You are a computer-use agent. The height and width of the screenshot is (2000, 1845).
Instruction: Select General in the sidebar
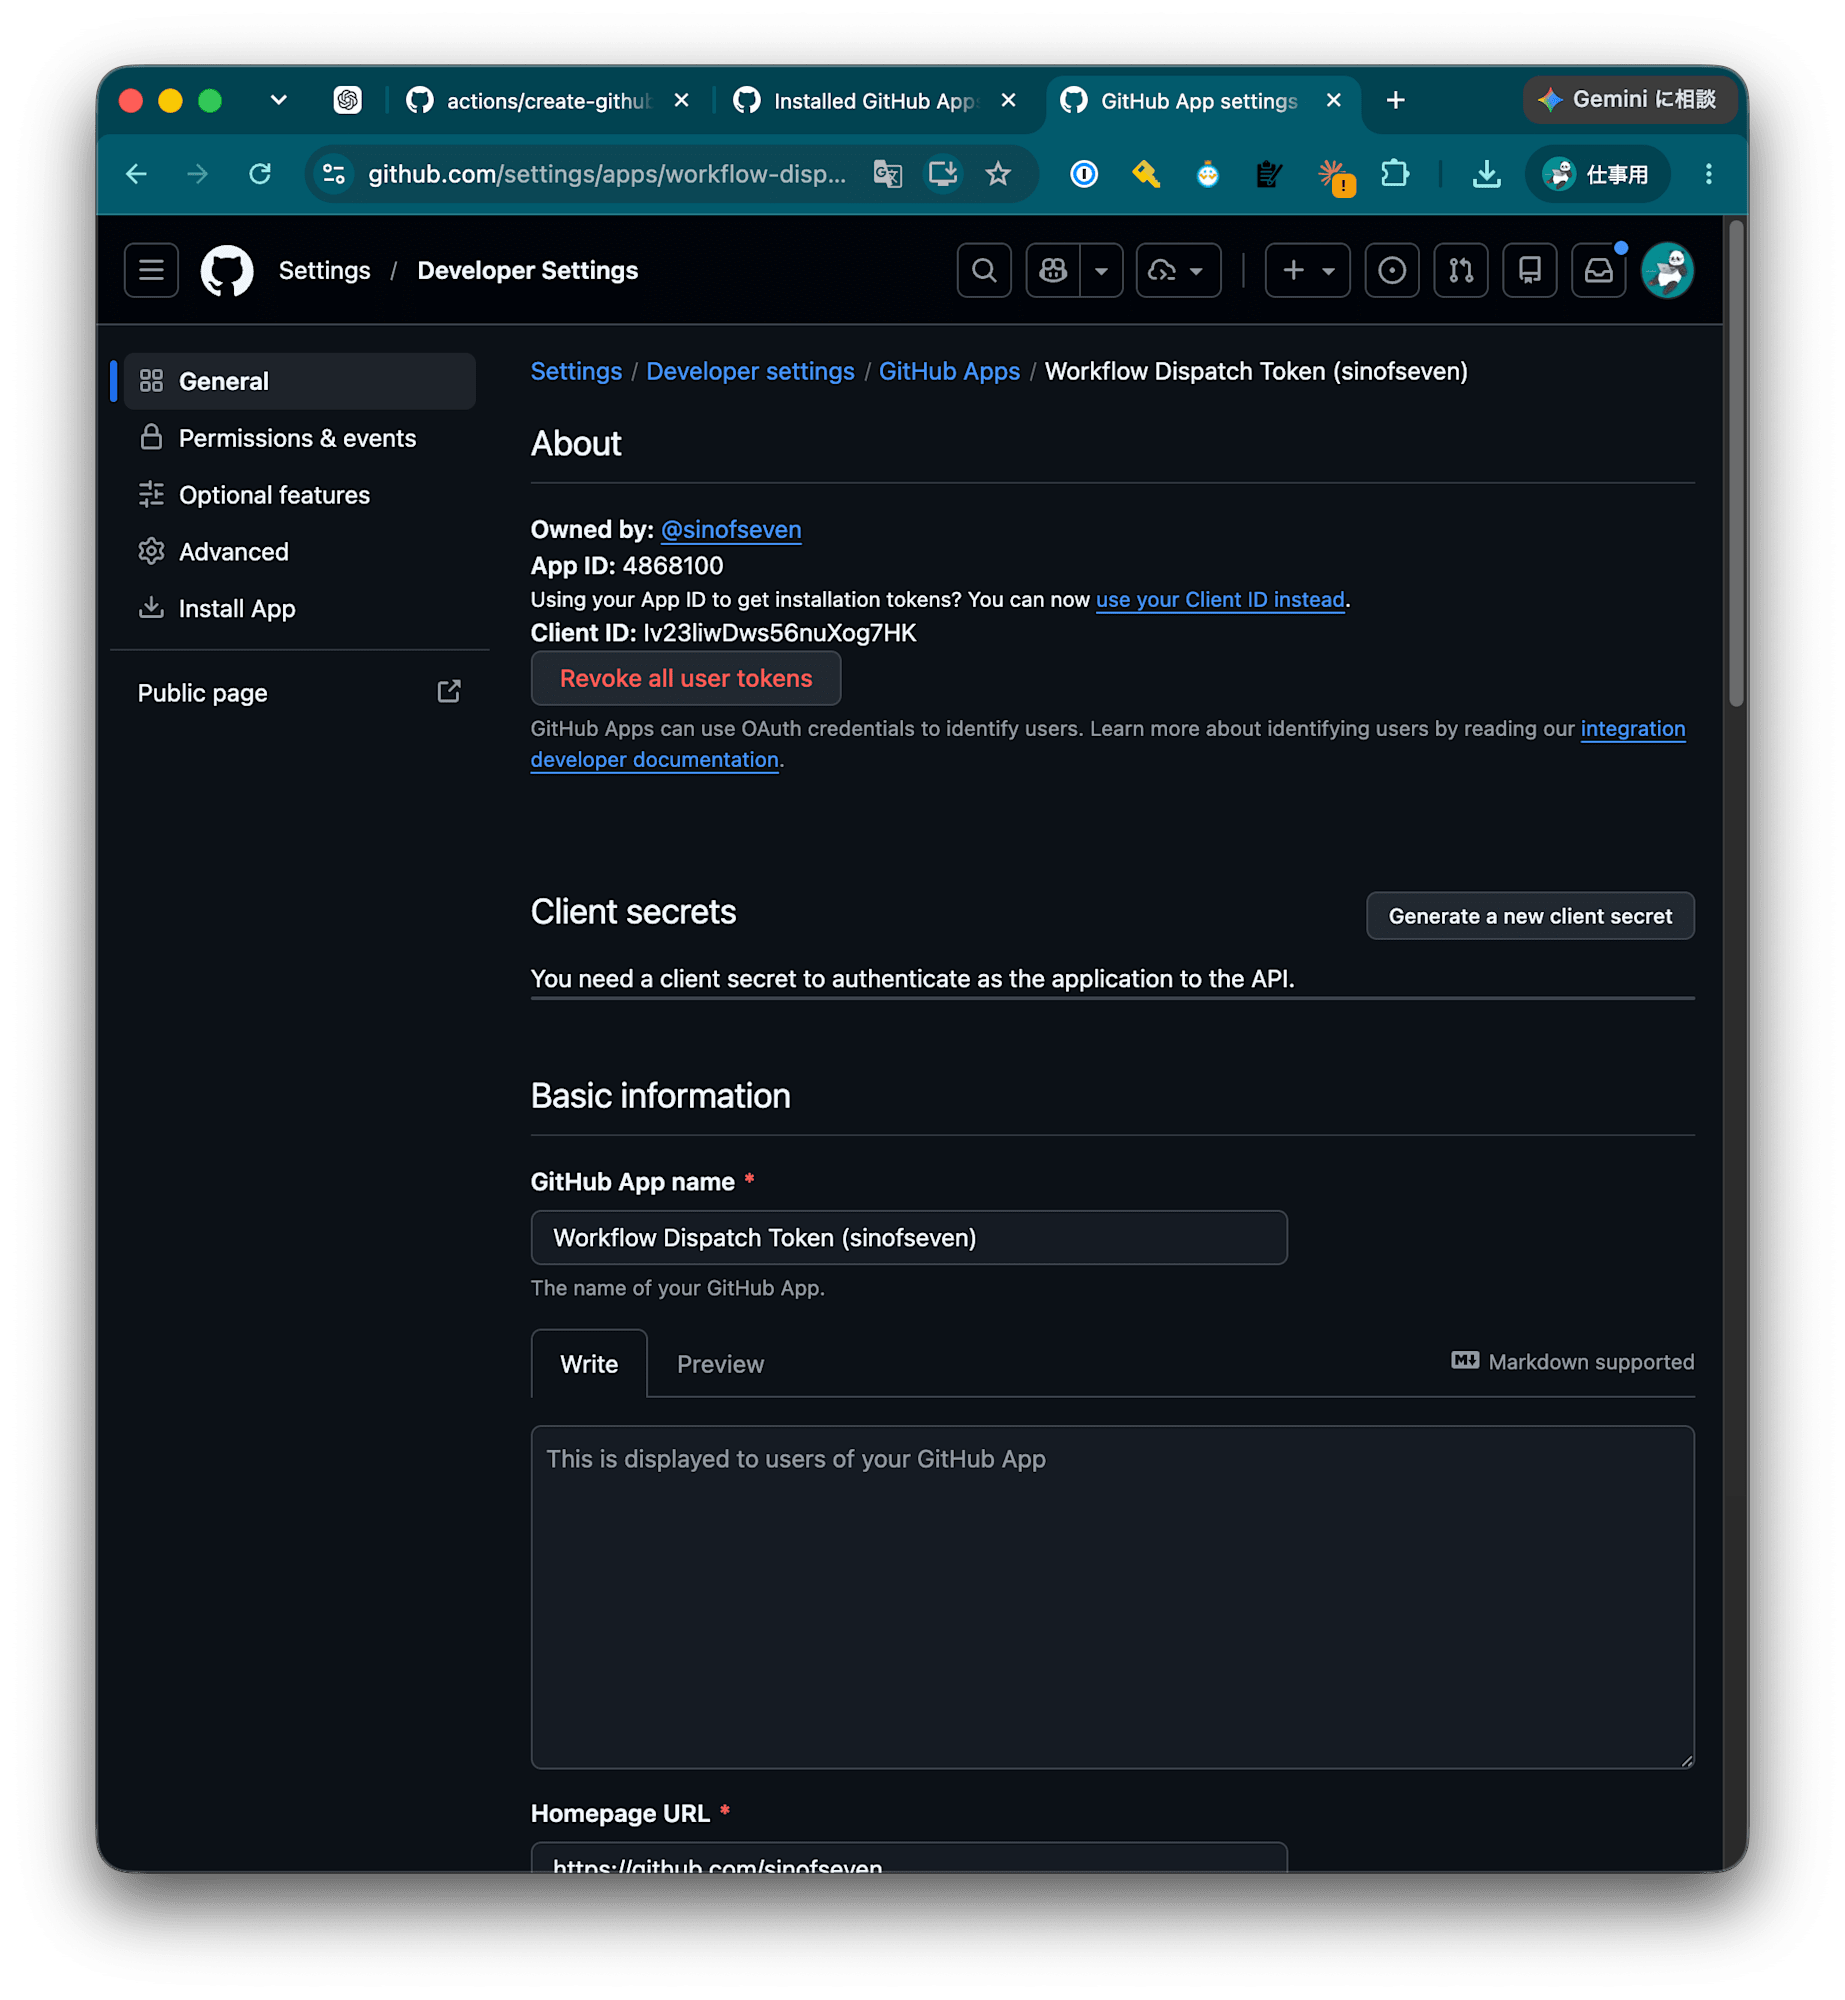(x=299, y=381)
